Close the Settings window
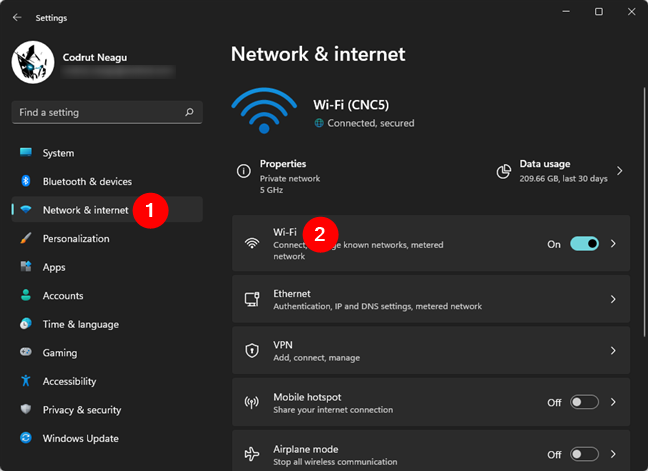The width and height of the screenshot is (648, 471). click(x=631, y=12)
